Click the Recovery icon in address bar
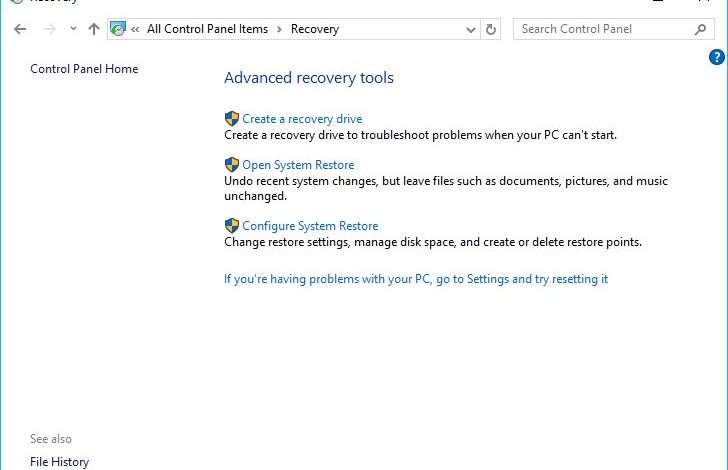 coord(118,29)
